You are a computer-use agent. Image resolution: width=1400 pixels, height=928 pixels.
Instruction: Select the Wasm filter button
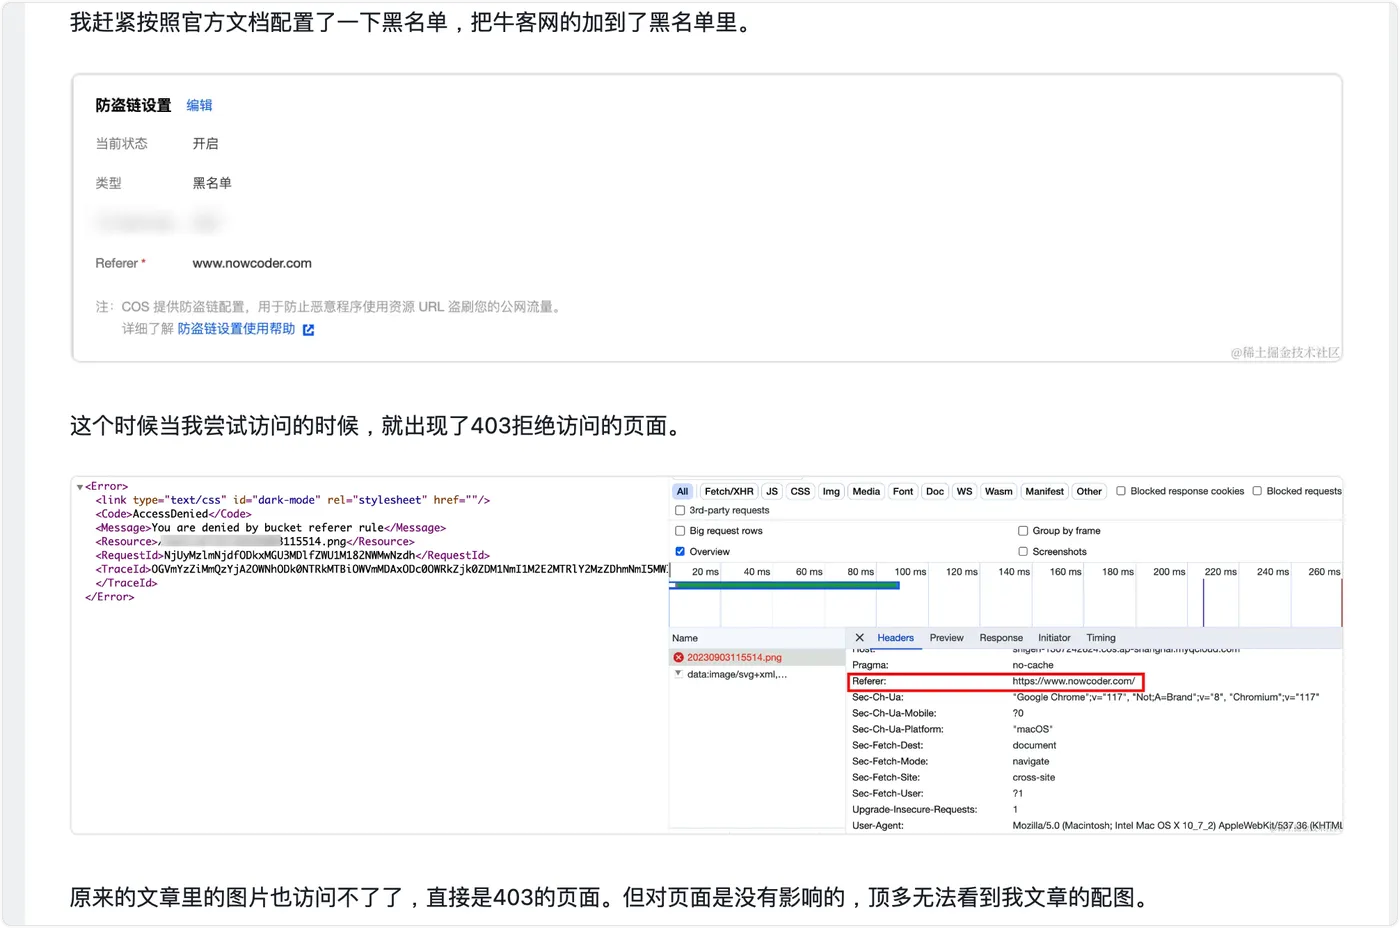998,491
